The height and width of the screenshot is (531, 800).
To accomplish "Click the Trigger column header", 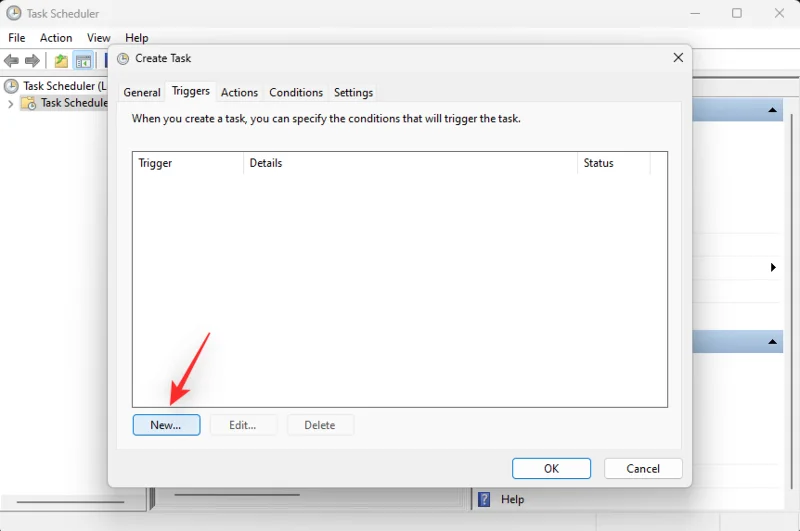I will click(x=188, y=163).
